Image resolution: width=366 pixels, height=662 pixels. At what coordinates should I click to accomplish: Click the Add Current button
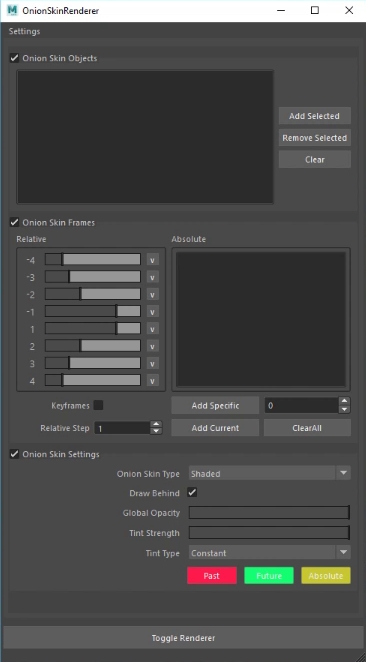coord(215,428)
